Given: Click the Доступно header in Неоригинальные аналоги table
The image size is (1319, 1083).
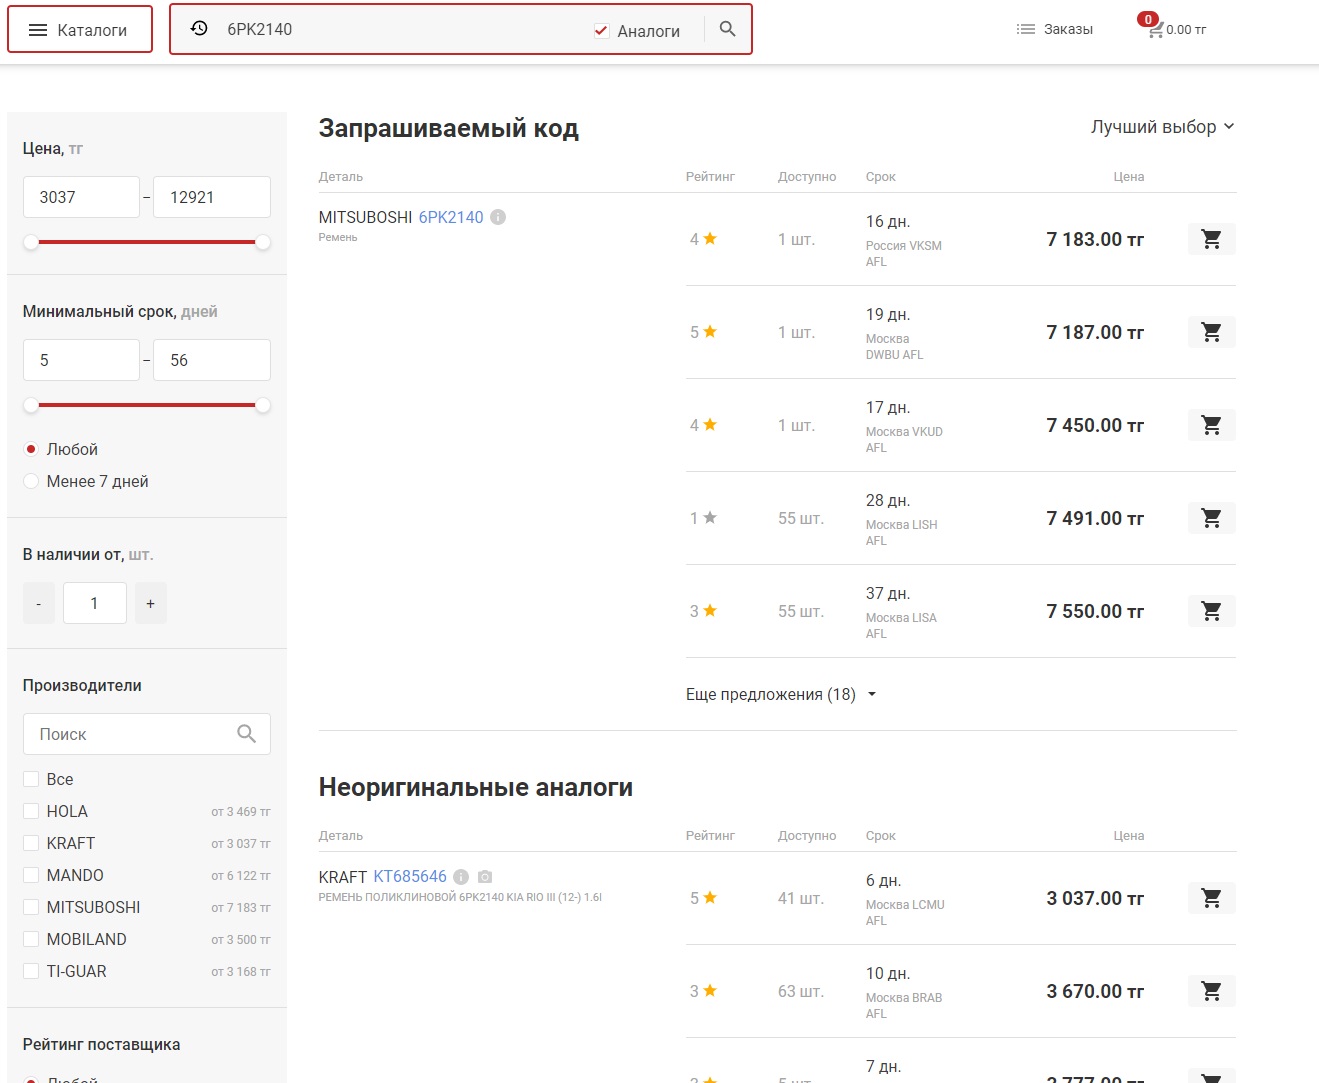Looking at the screenshot, I should [807, 836].
